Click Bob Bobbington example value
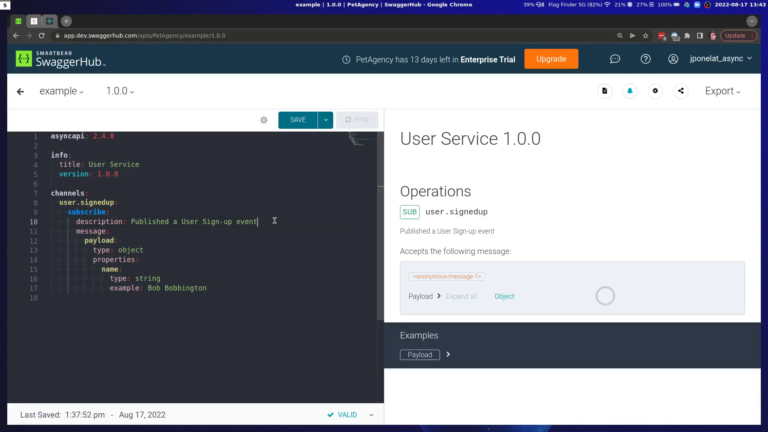Viewport: 768px width, 432px height. (x=177, y=288)
